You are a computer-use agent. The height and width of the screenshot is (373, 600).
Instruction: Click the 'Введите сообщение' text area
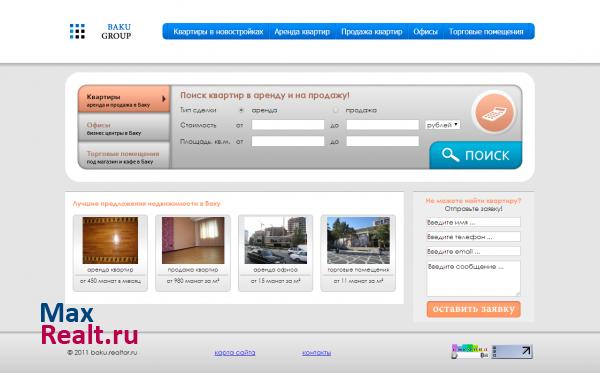(473, 279)
